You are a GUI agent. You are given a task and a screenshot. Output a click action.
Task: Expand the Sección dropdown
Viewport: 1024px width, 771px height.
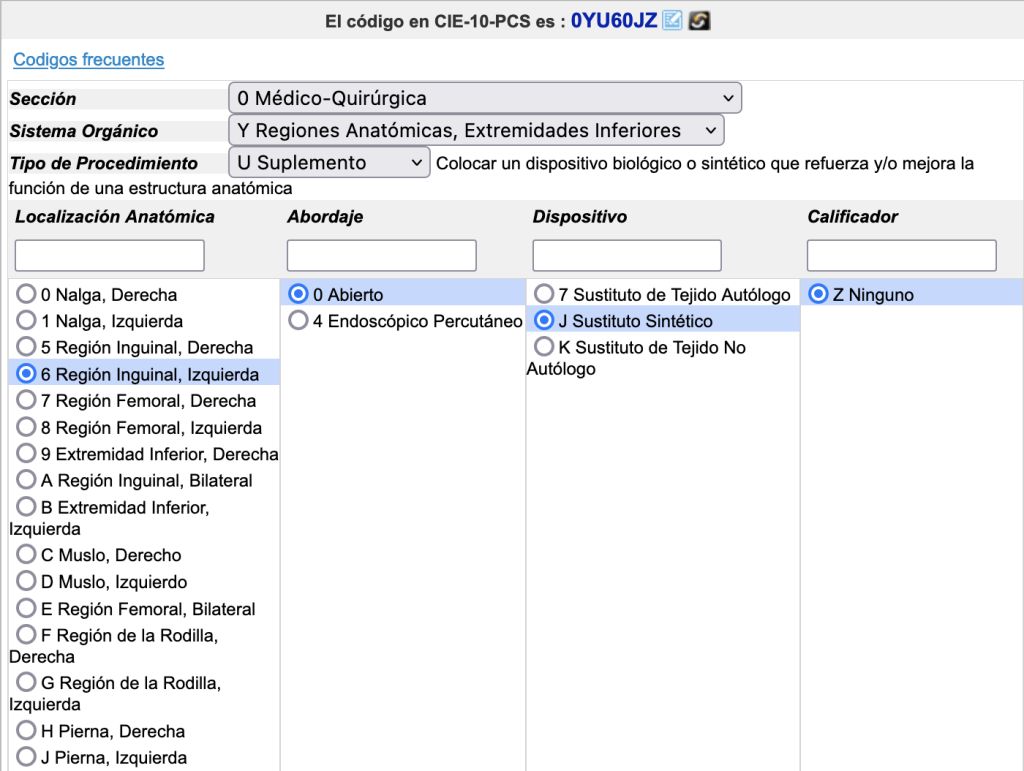pos(485,98)
